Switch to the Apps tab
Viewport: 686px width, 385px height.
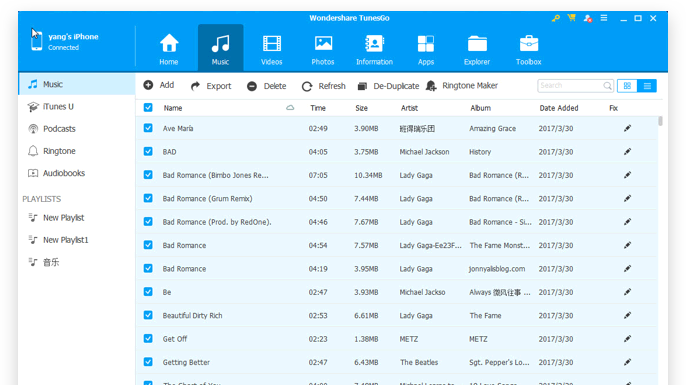click(x=426, y=49)
